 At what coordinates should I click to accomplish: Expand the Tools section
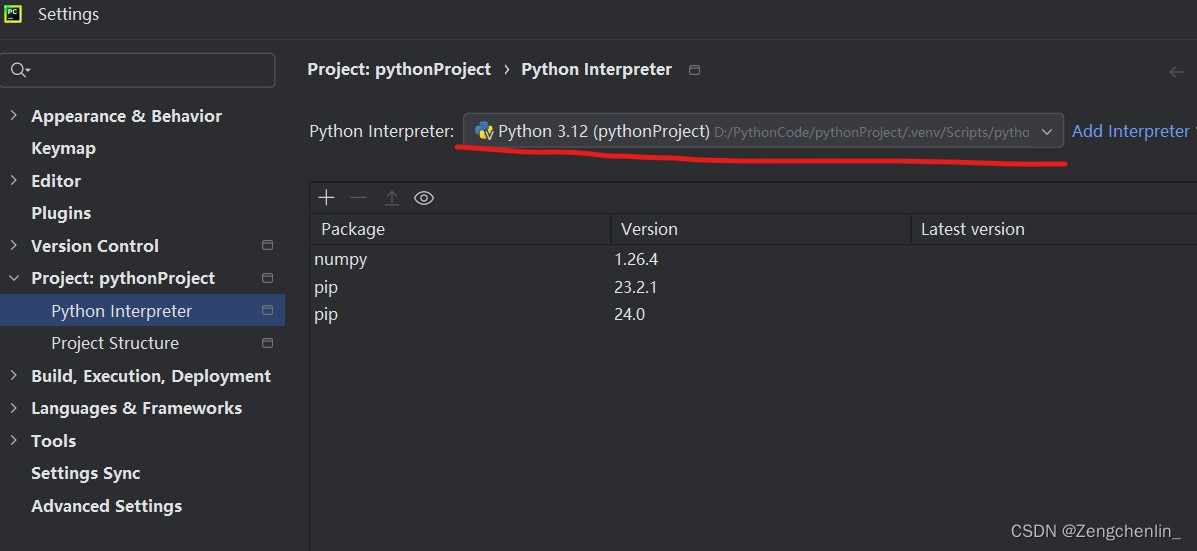point(13,440)
